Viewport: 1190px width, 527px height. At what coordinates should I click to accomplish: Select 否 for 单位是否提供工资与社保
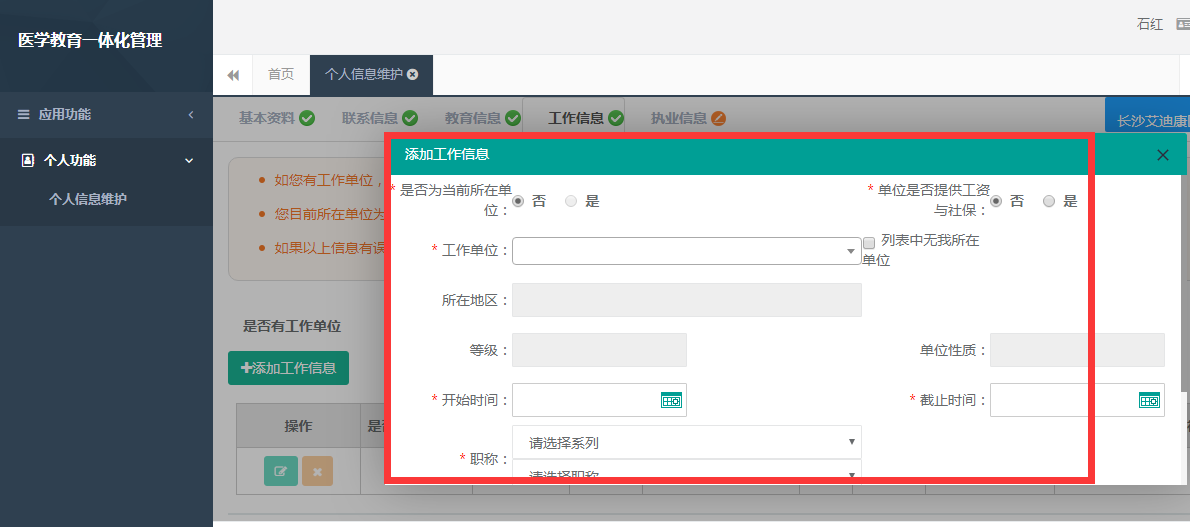point(996,201)
